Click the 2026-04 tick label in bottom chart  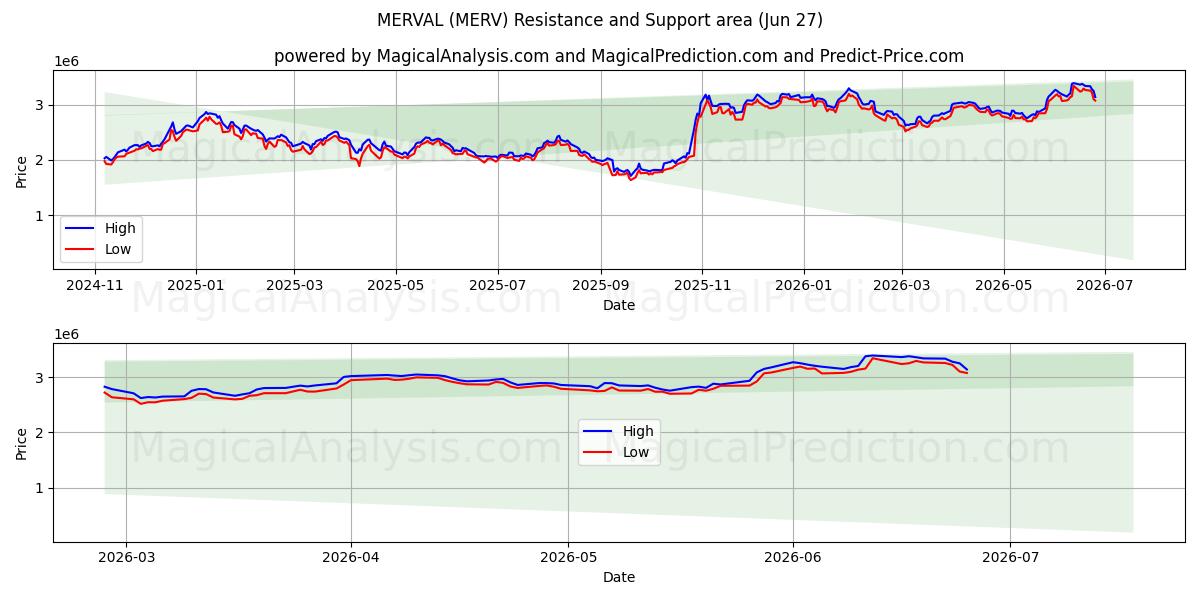(x=351, y=559)
